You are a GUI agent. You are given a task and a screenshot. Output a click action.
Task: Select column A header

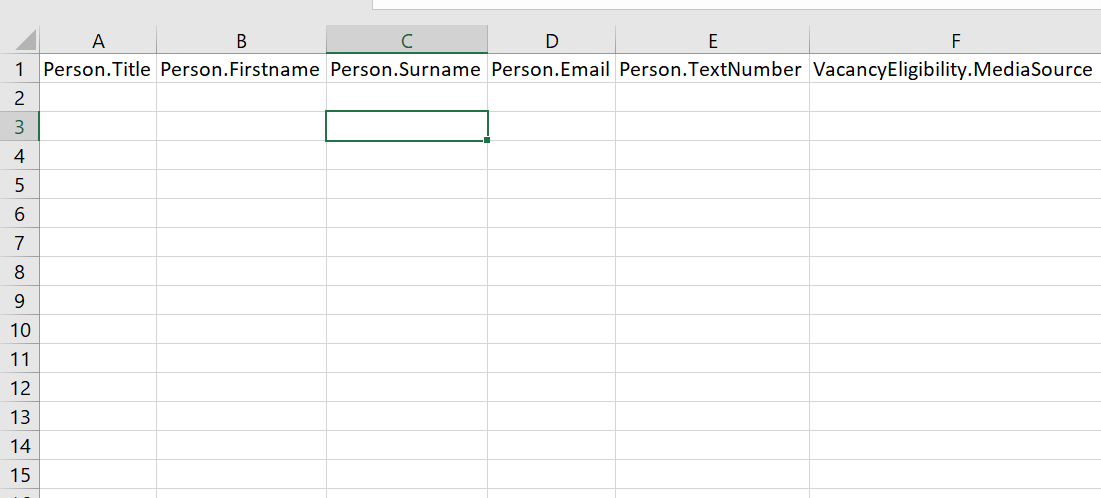98,40
